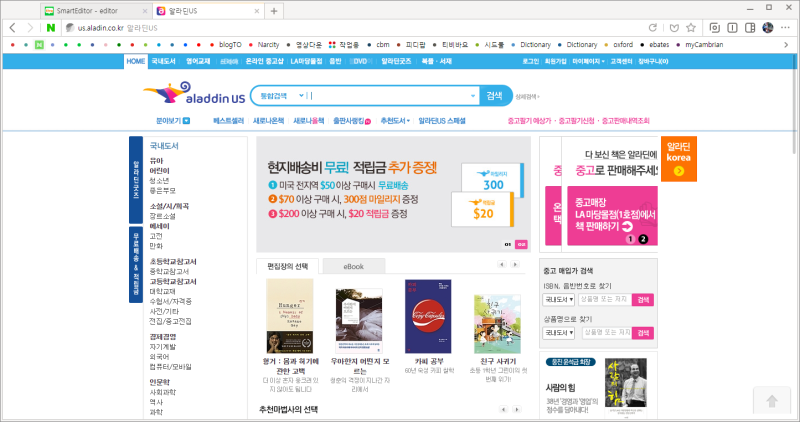Reload the page with refresh icon

(x=653, y=28)
